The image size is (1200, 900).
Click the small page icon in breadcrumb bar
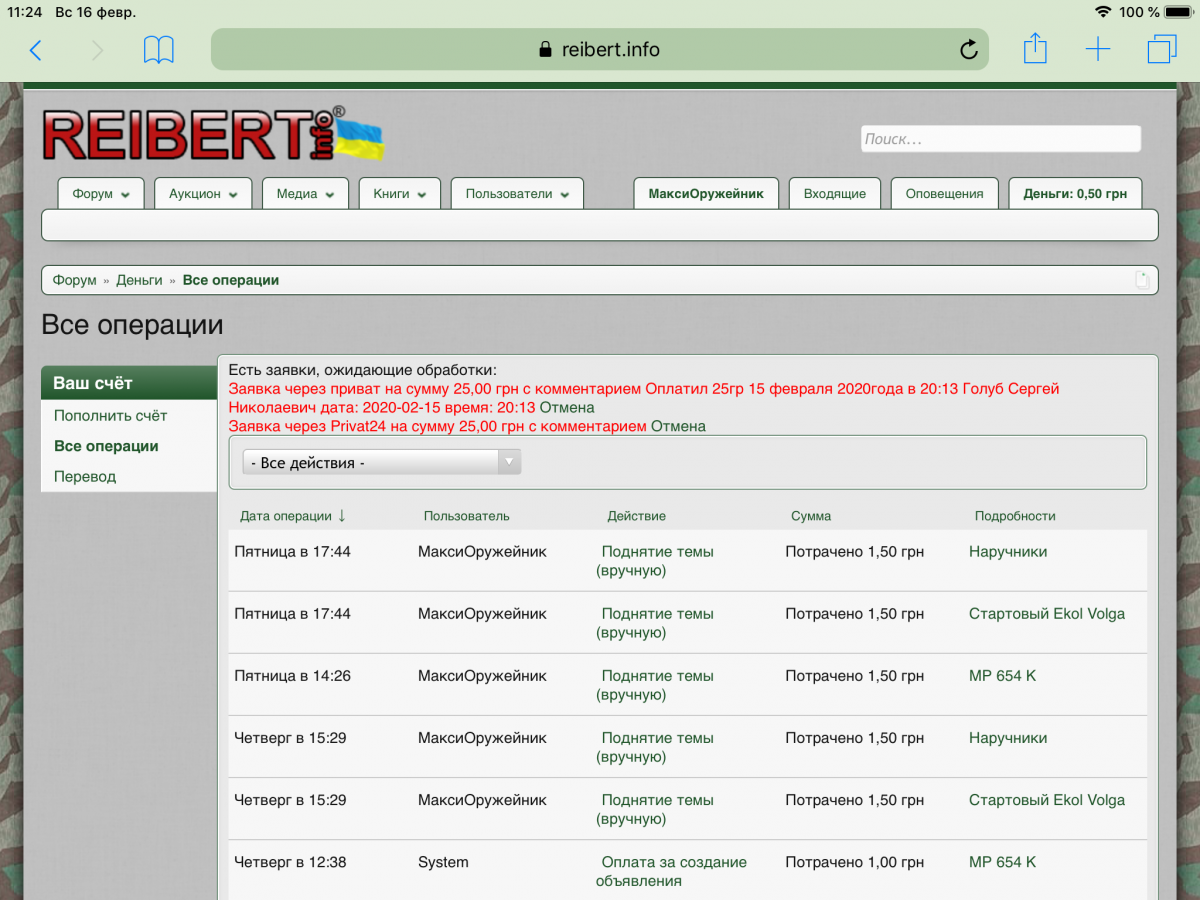pos(1142,280)
